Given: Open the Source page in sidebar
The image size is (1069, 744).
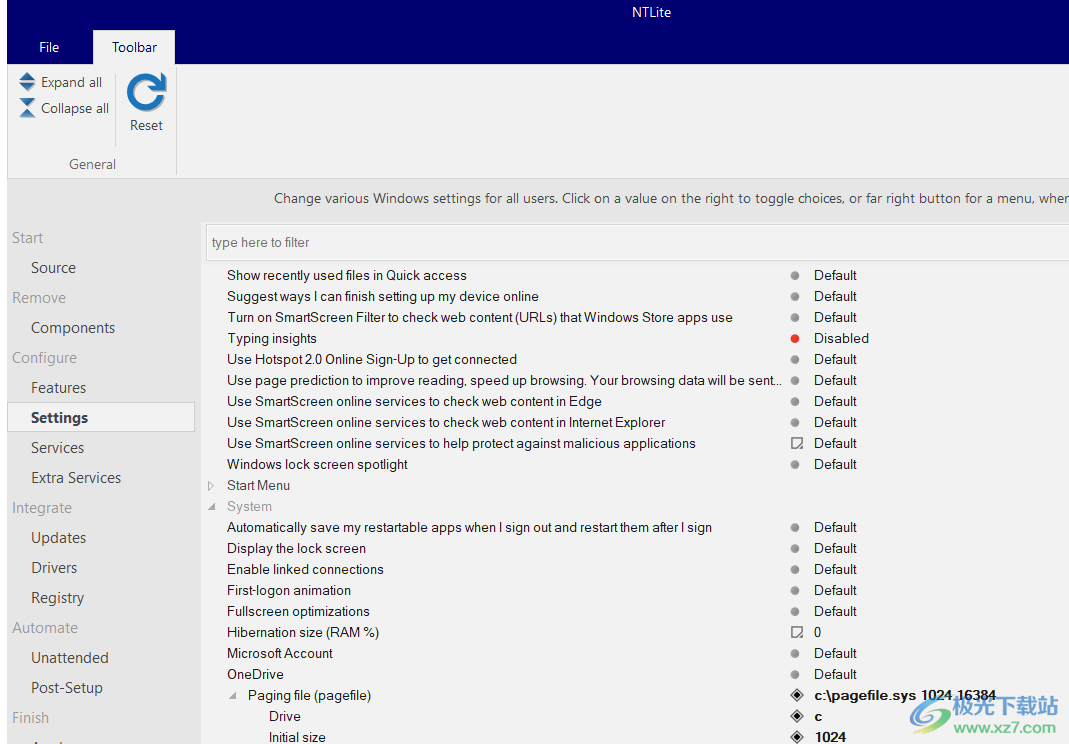Looking at the screenshot, I should tap(53, 268).
